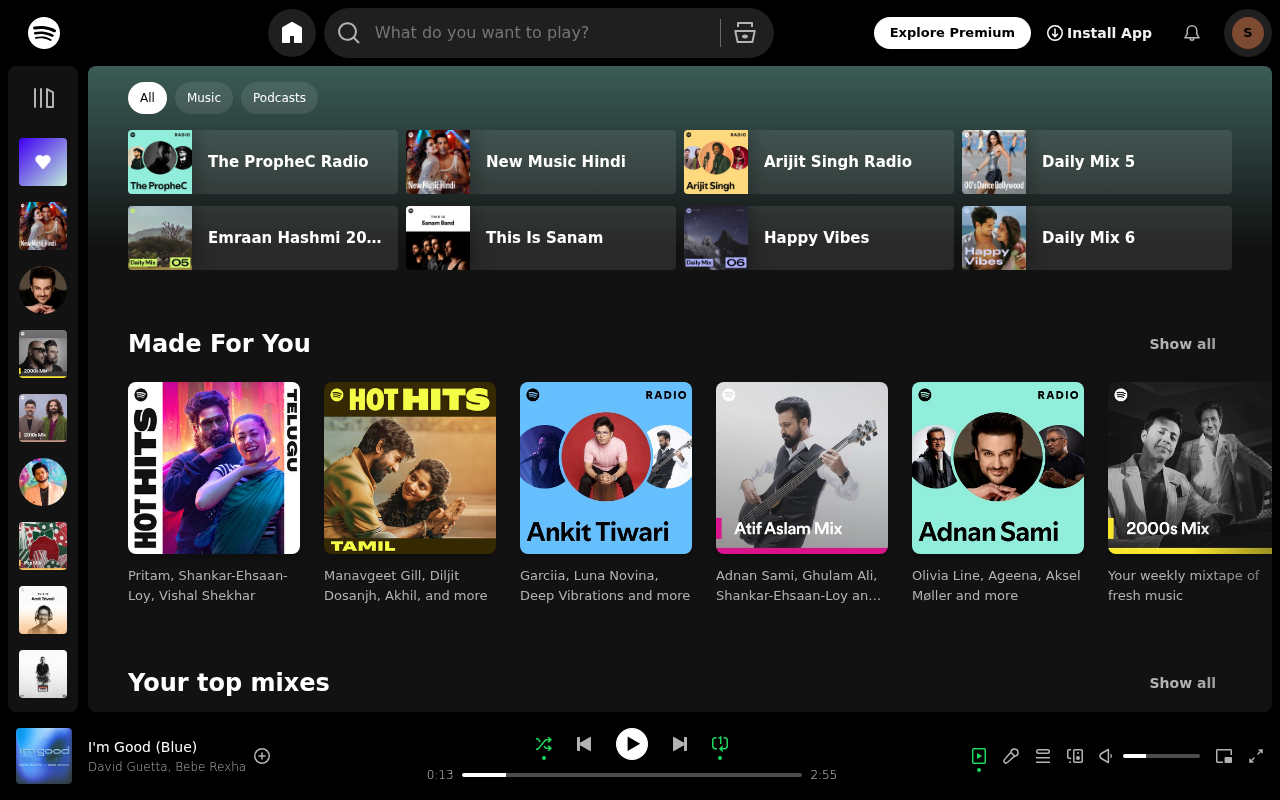
Task: Click the Spotify logo
Action: point(44,33)
